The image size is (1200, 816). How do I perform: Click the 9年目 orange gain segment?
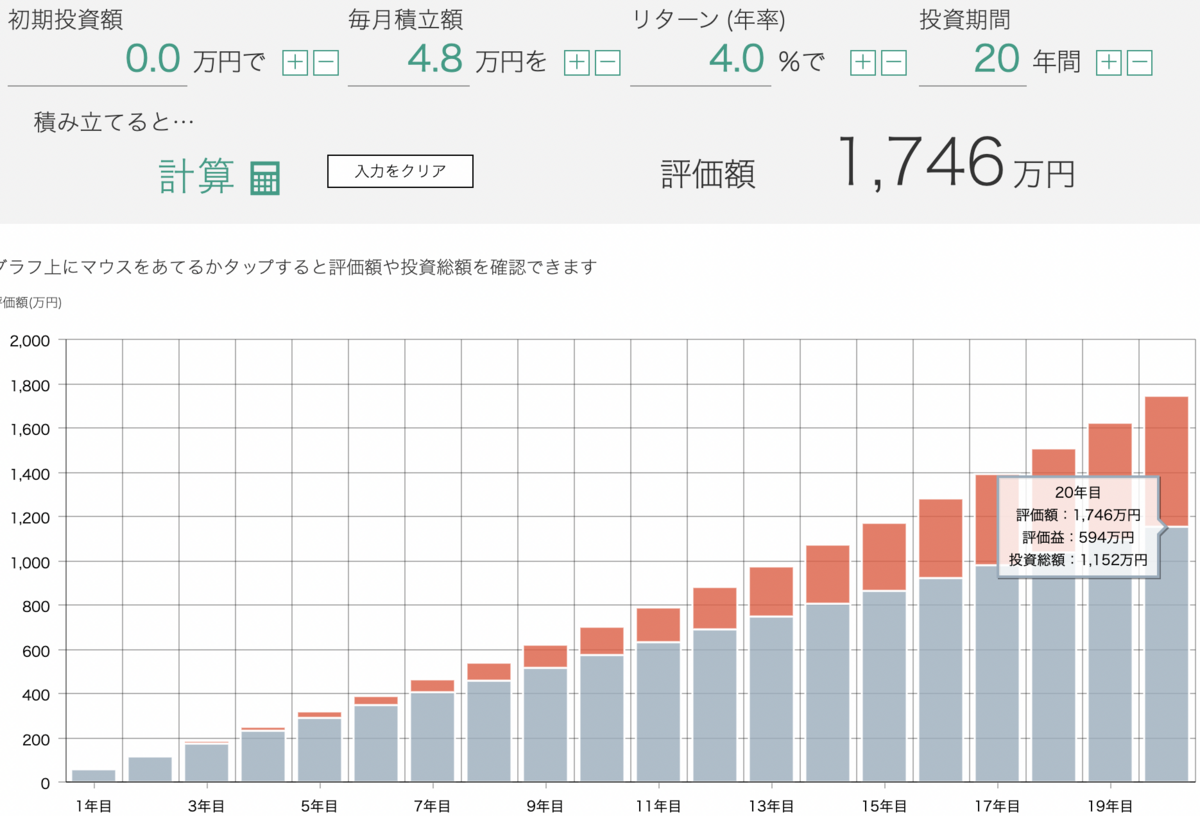pyautogui.click(x=546, y=656)
